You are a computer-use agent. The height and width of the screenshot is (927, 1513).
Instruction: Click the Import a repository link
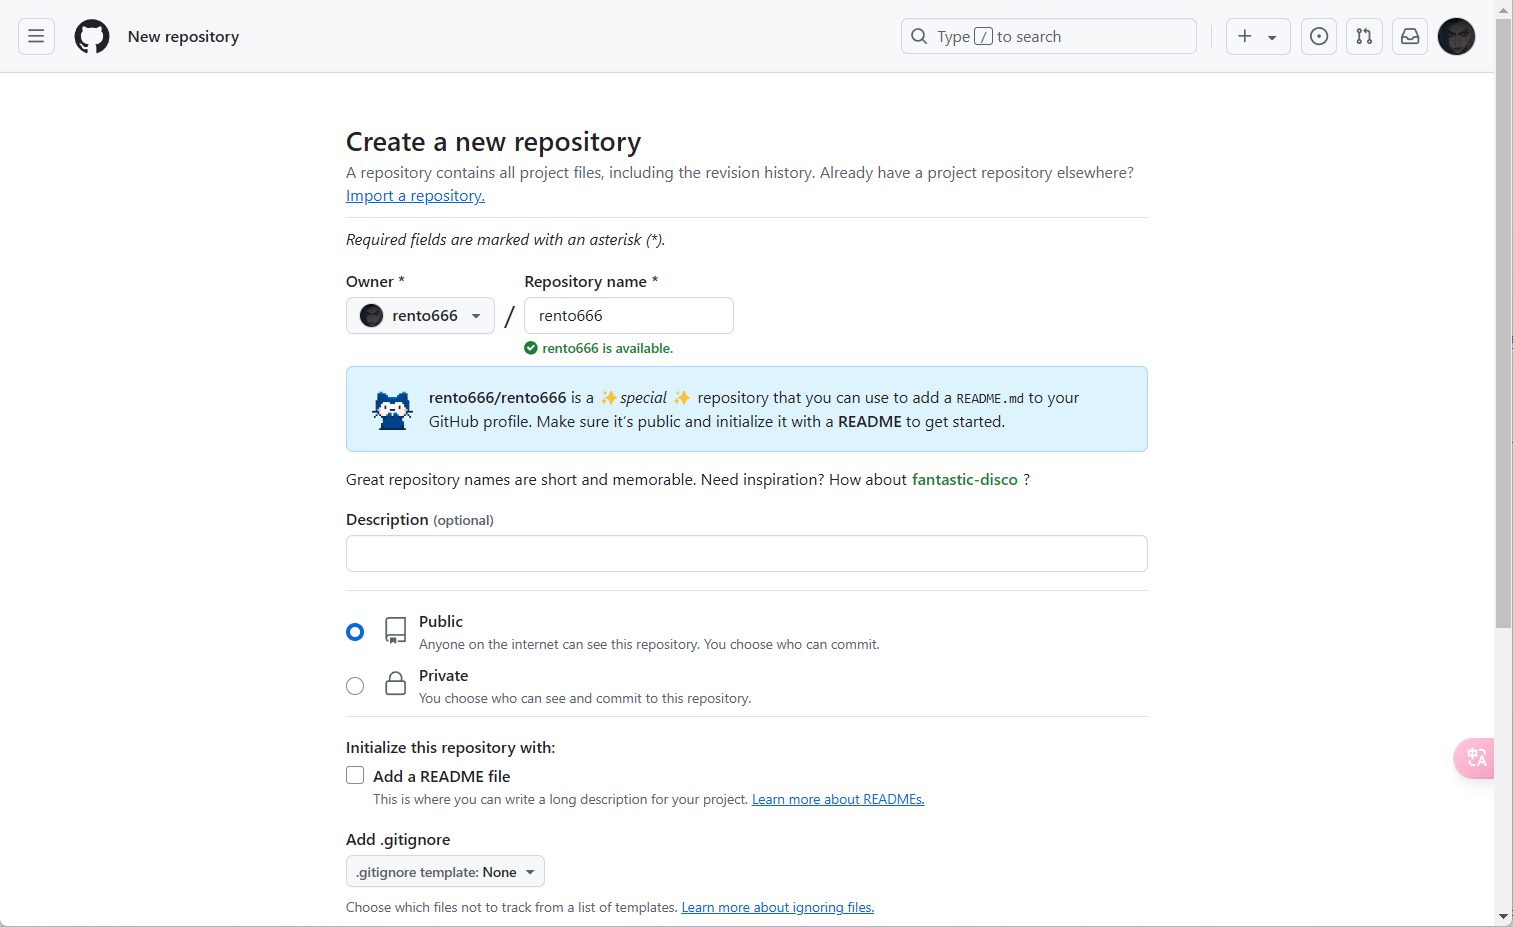415,196
